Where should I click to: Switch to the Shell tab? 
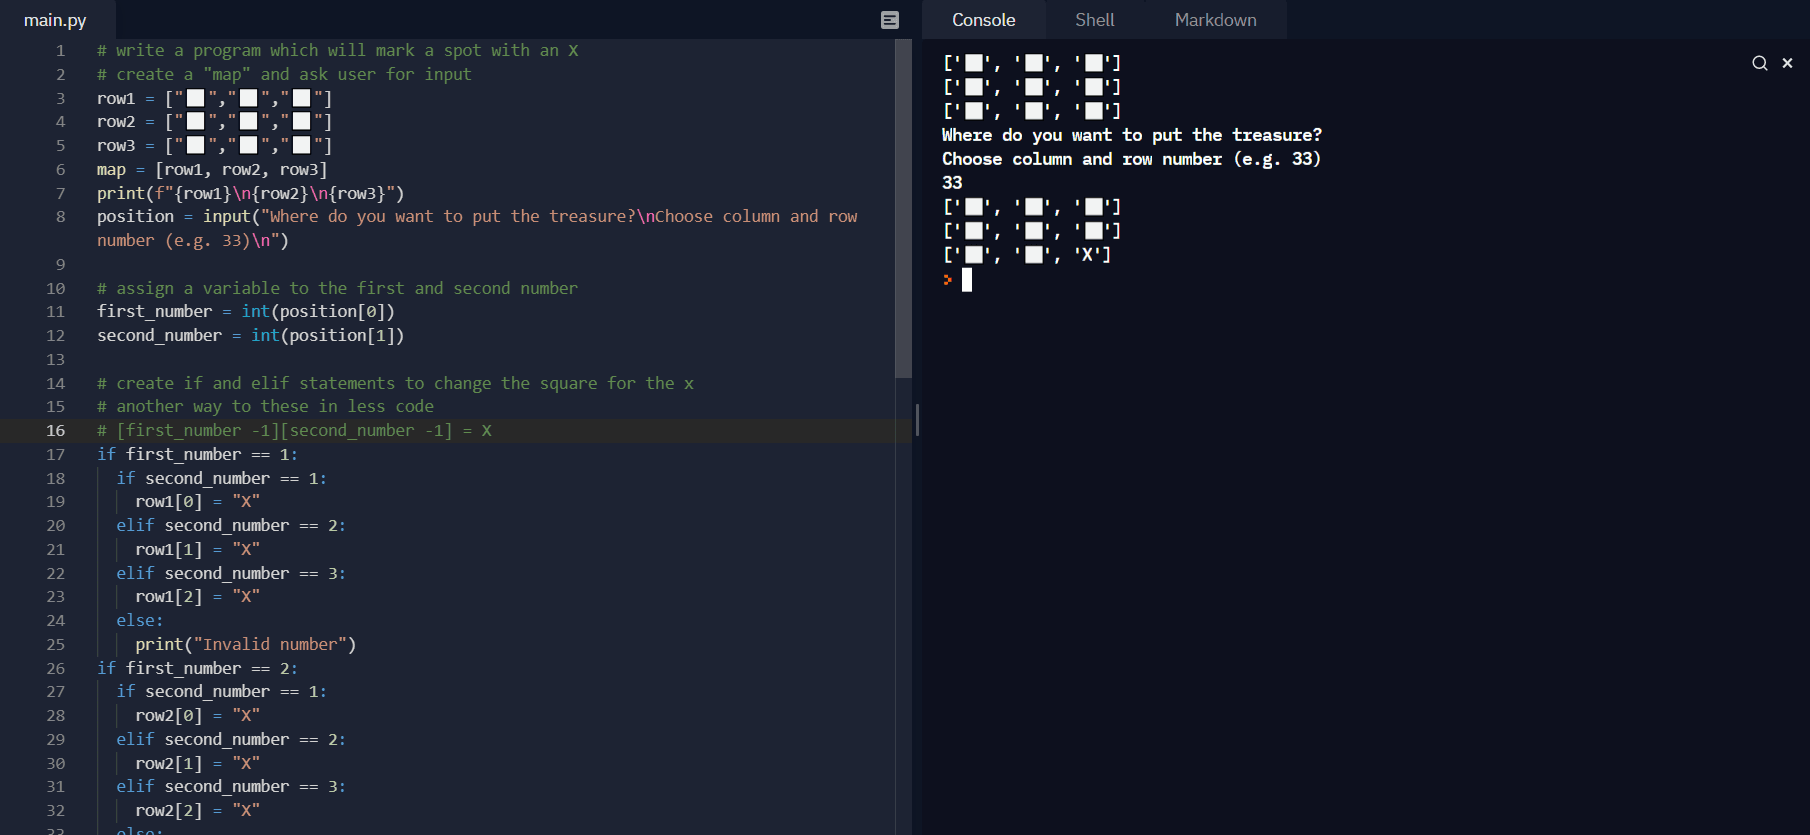1094,20
